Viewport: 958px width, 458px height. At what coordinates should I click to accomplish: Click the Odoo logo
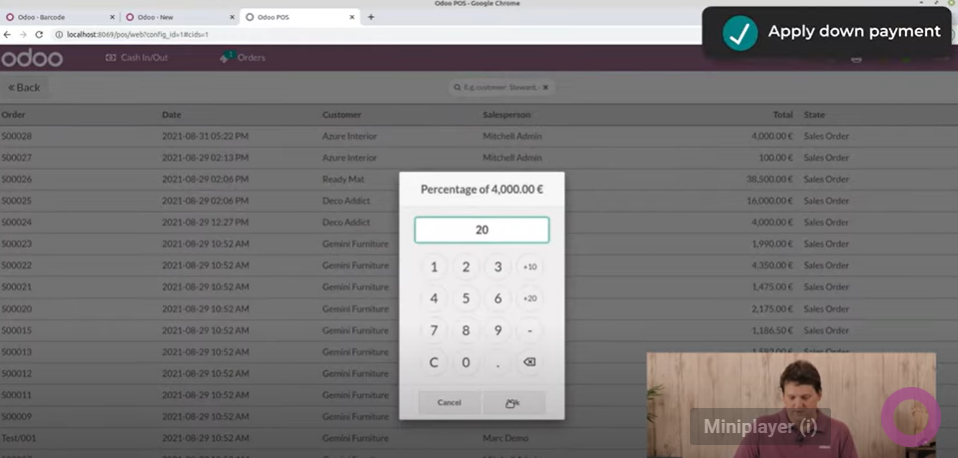[x=32, y=59]
